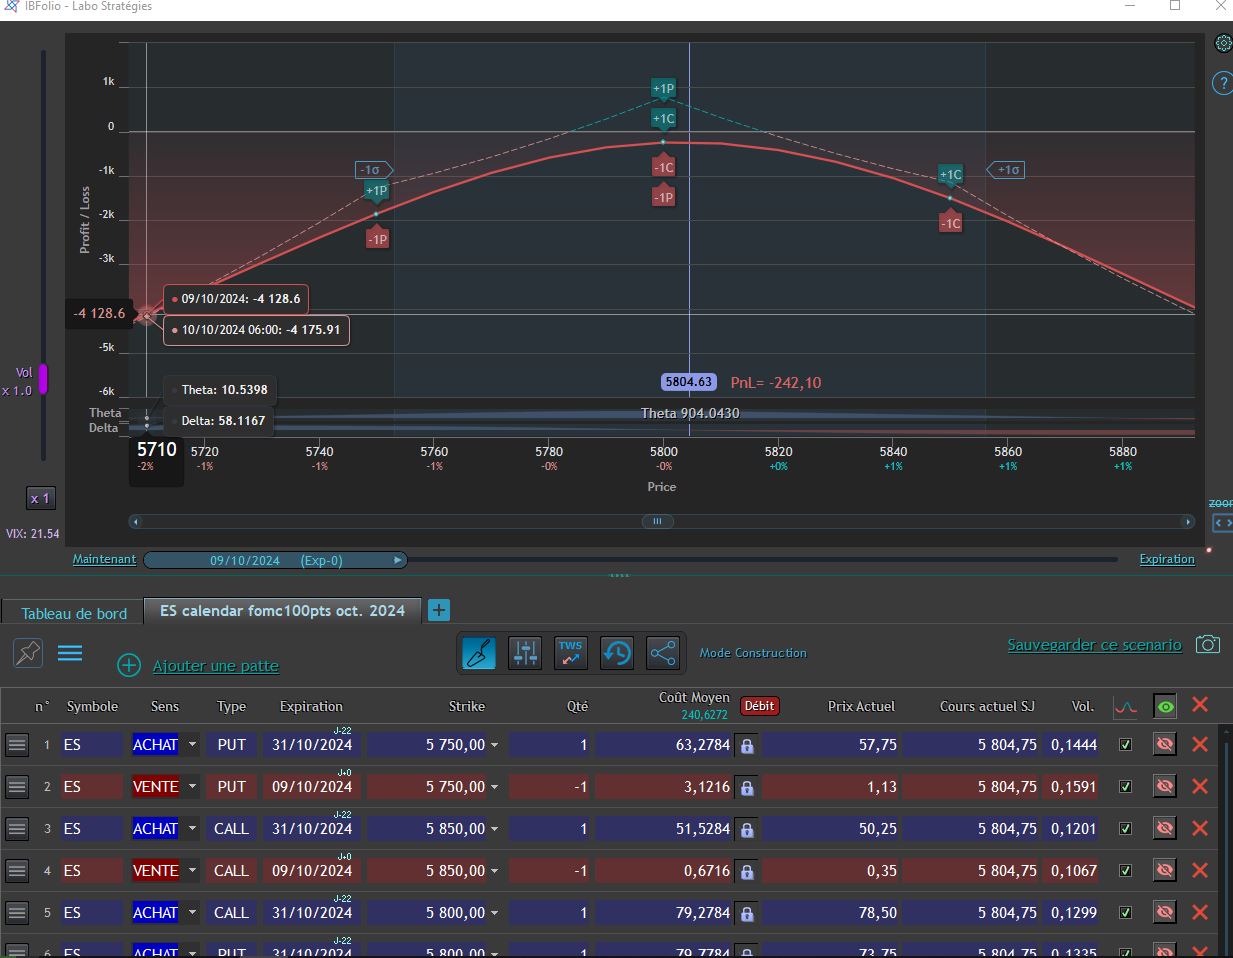Image resolution: width=1233 pixels, height=958 pixels.
Task: Toggle the green eye in table header
Action: [1165, 707]
